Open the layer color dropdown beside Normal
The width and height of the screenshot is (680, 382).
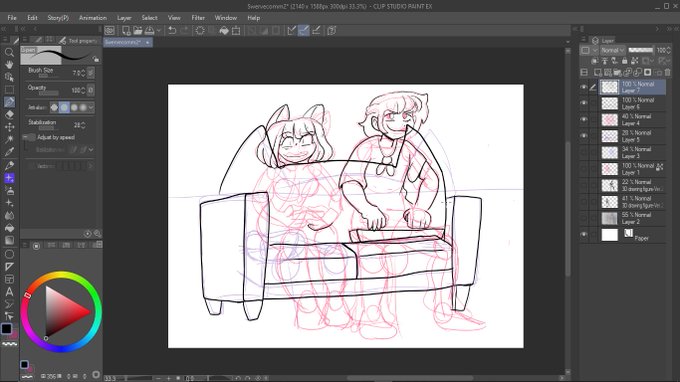pyautogui.click(x=595, y=50)
